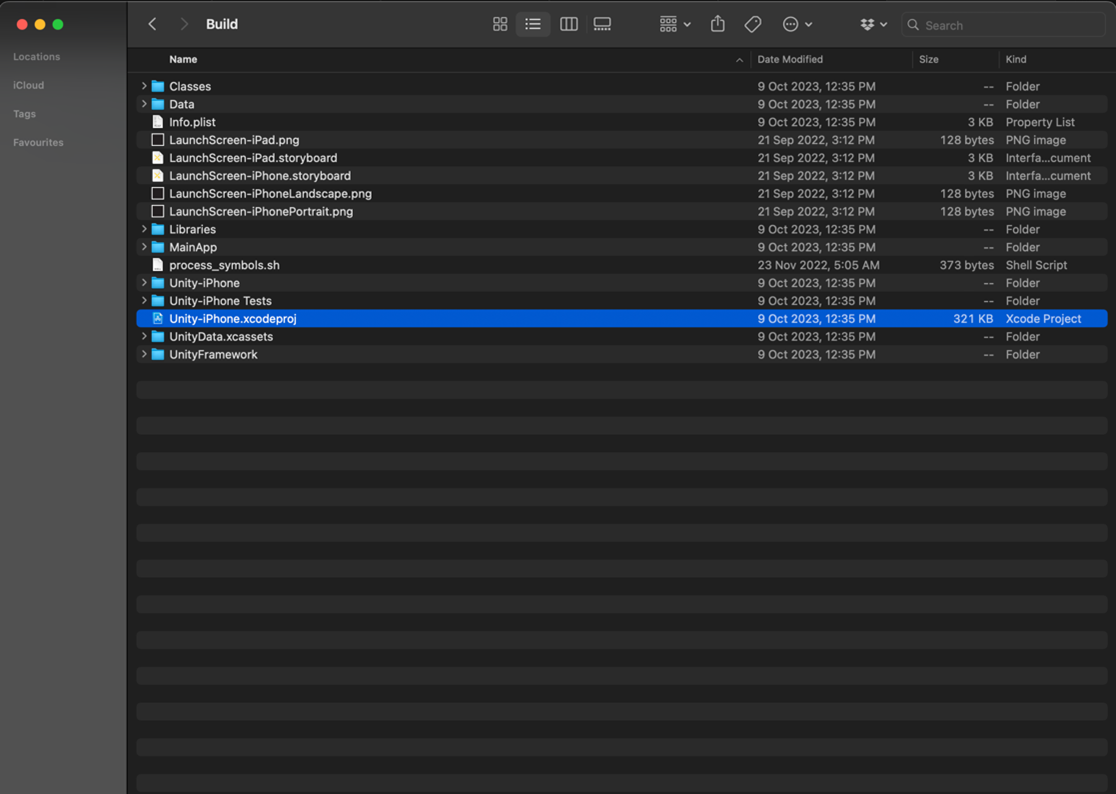
Task: Switch Finder to icon view
Action: pyautogui.click(x=500, y=24)
